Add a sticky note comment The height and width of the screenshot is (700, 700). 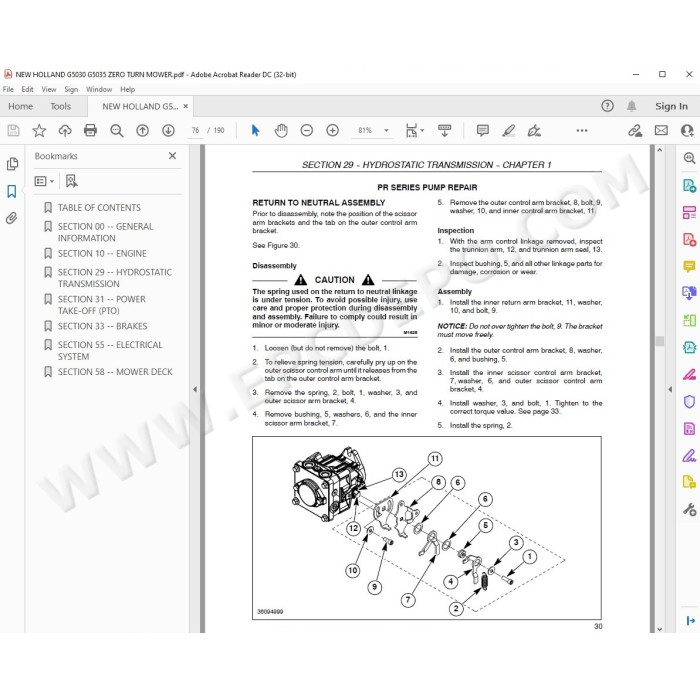(483, 130)
